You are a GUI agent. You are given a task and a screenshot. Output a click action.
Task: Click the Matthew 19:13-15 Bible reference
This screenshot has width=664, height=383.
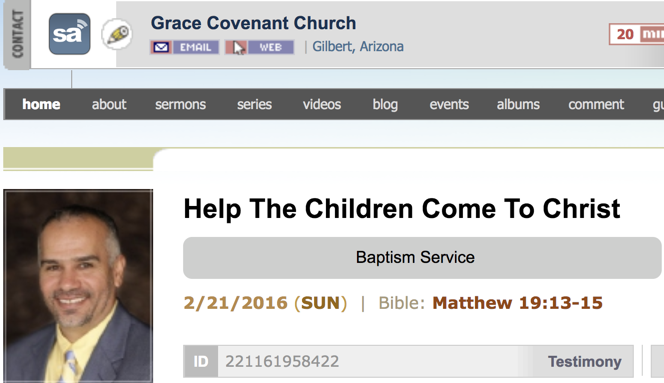[x=517, y=303]
